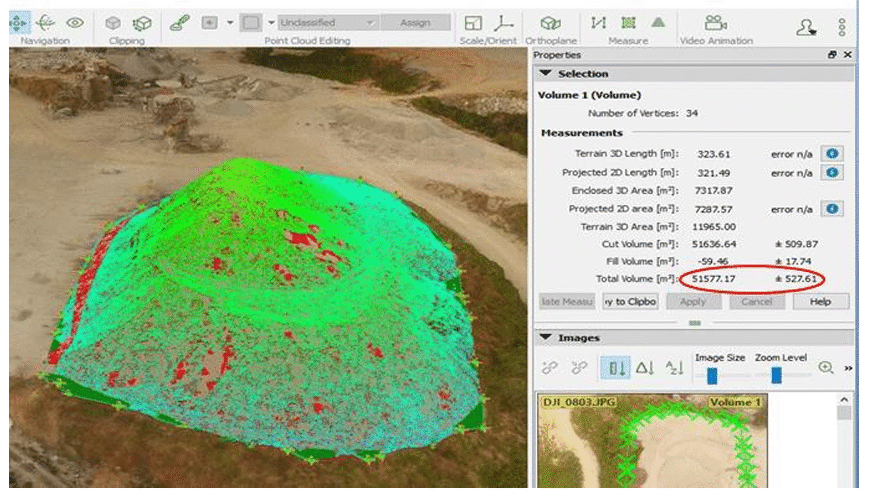Open the Unclassified point class dropdown
This screenshot has width=890, height=497.
click(327, 22)
